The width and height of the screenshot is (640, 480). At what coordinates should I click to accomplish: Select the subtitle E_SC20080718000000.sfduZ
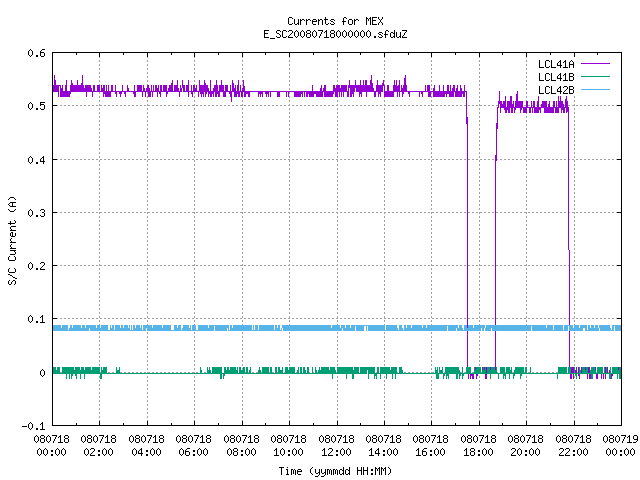pyautogui.click(x=335, y=34)
